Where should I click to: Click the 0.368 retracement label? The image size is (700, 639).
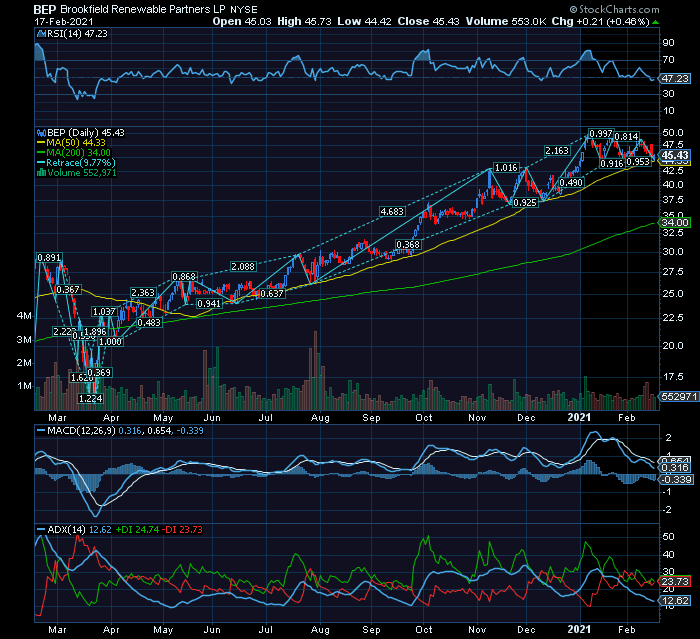[408, 245]
